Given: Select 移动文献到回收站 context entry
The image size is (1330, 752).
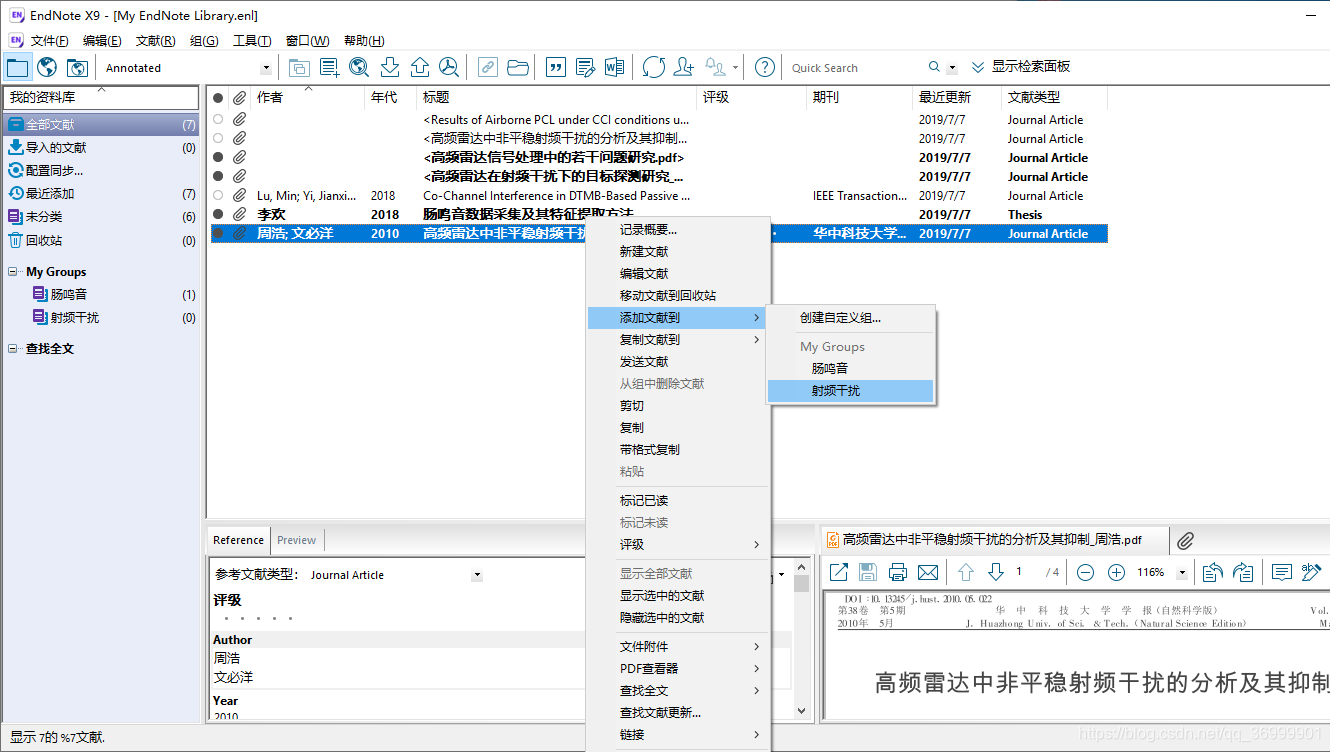Looking at the screenshot, I should (x=677, y=296).
